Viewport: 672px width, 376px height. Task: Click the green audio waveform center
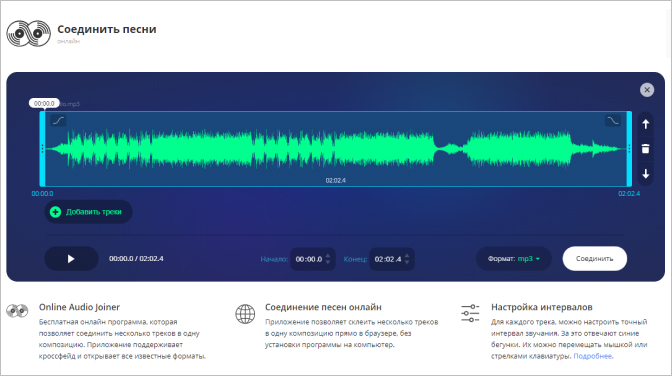click(x=336, y=149)
